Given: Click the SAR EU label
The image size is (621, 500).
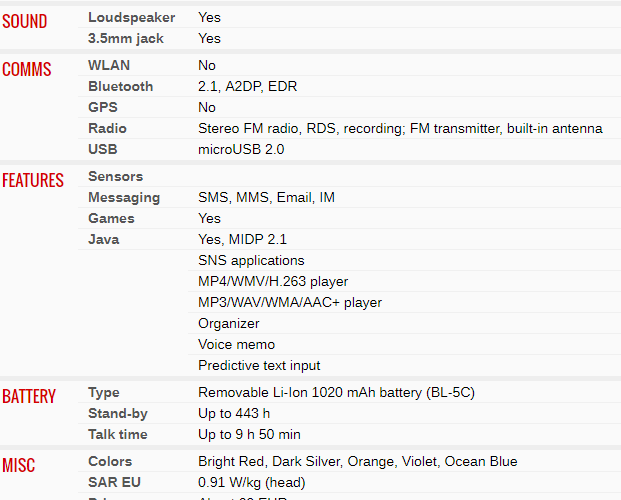Looking at the screenshot, I should tap(113, 482).
